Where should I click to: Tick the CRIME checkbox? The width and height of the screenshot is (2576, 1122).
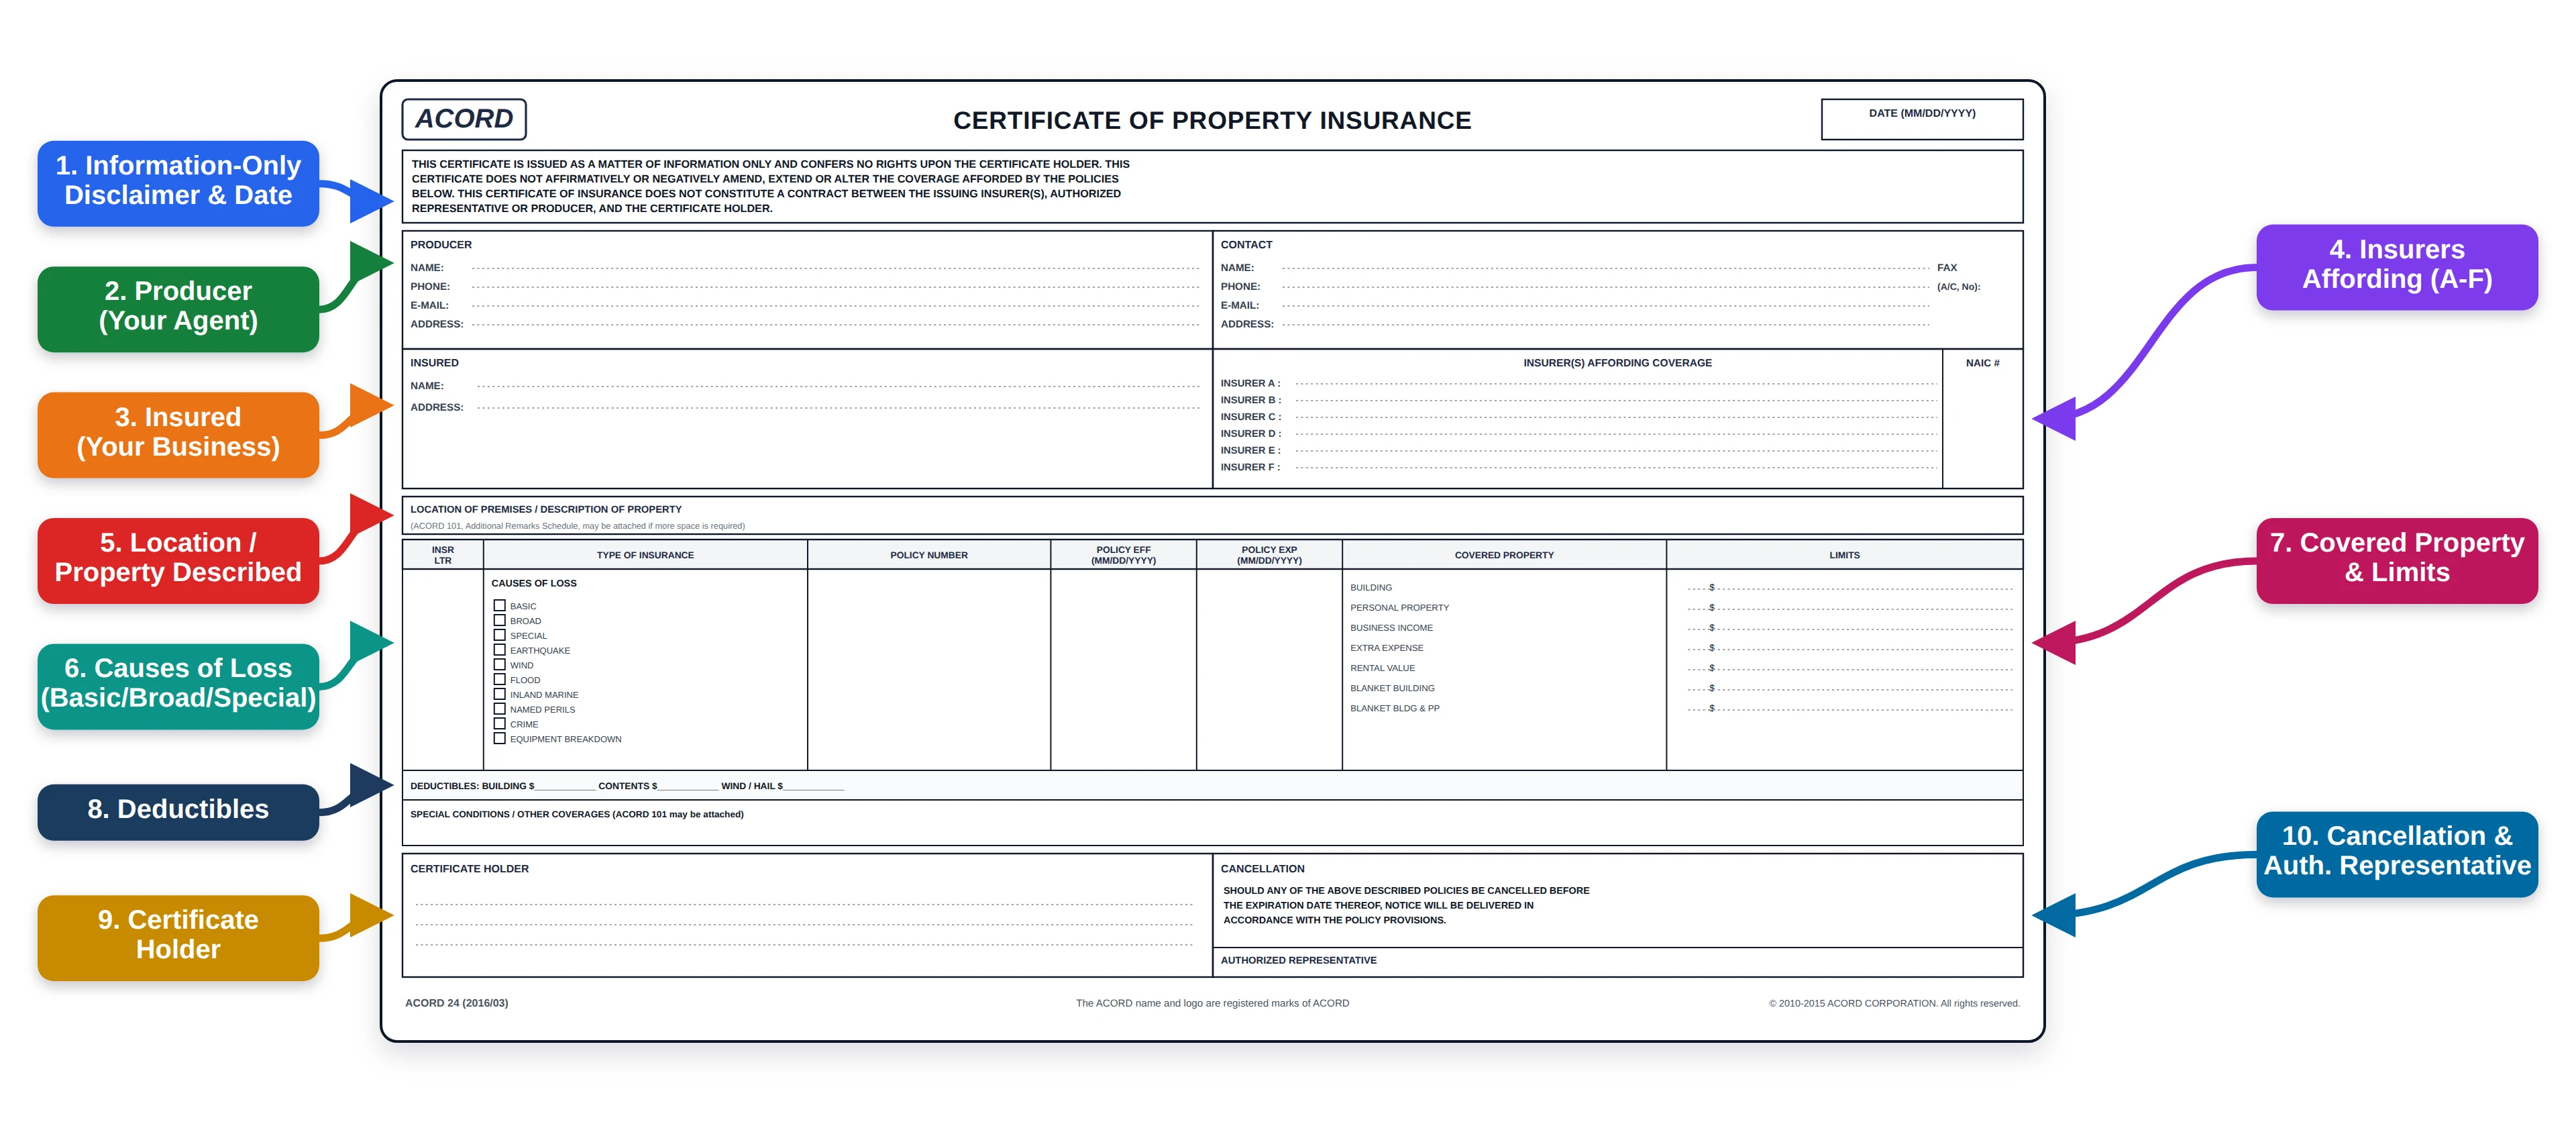(x=499, y=723)
